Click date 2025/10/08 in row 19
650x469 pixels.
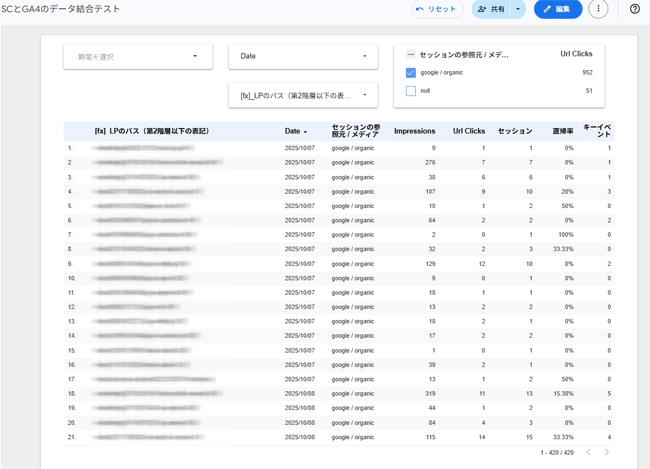(x=300, y=408)
